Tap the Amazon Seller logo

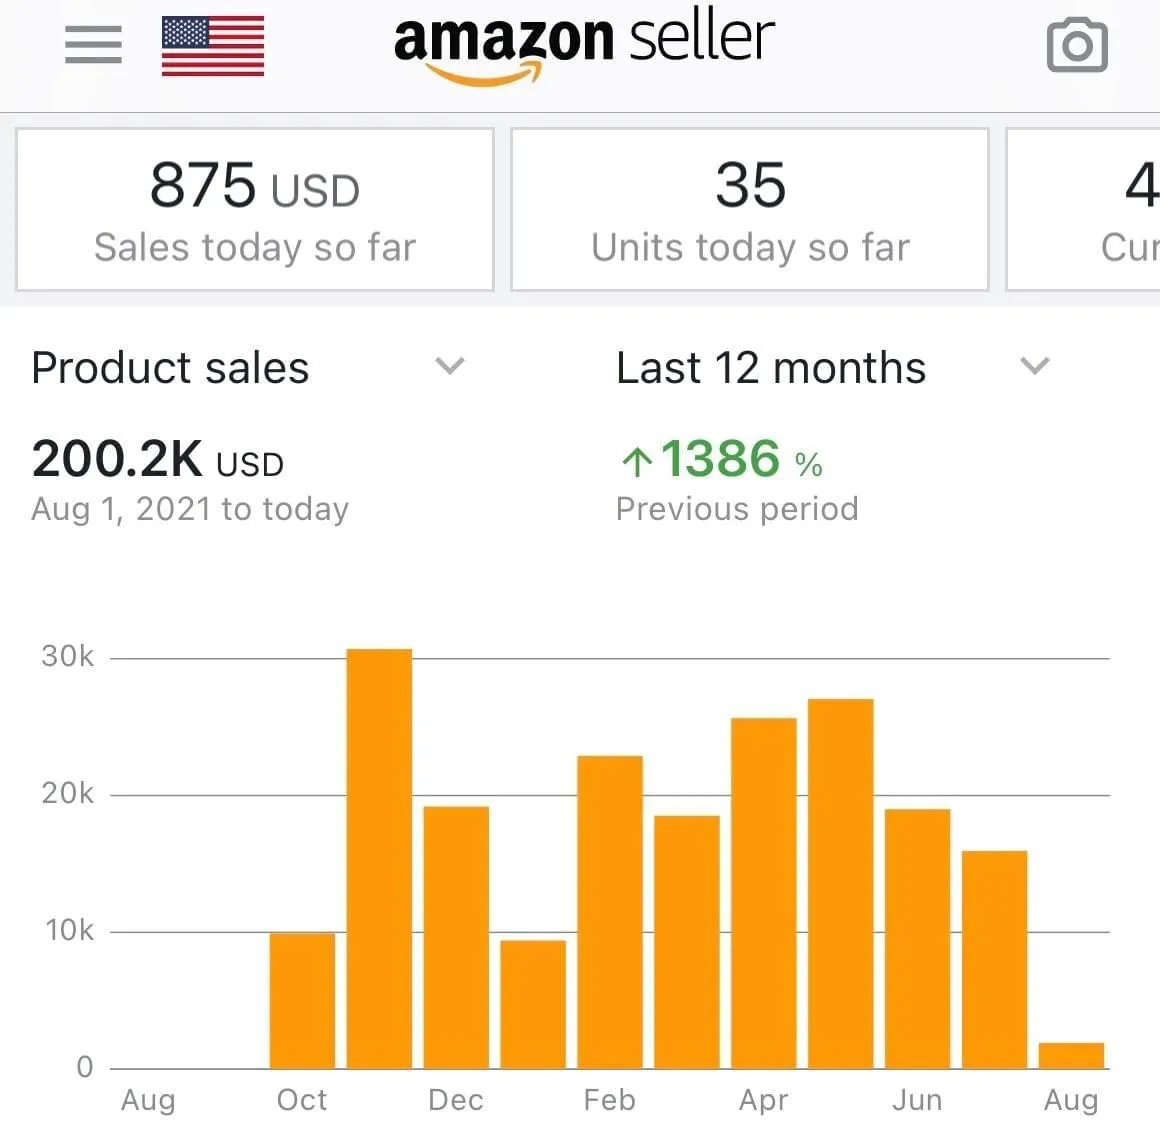tap(583, 45)
